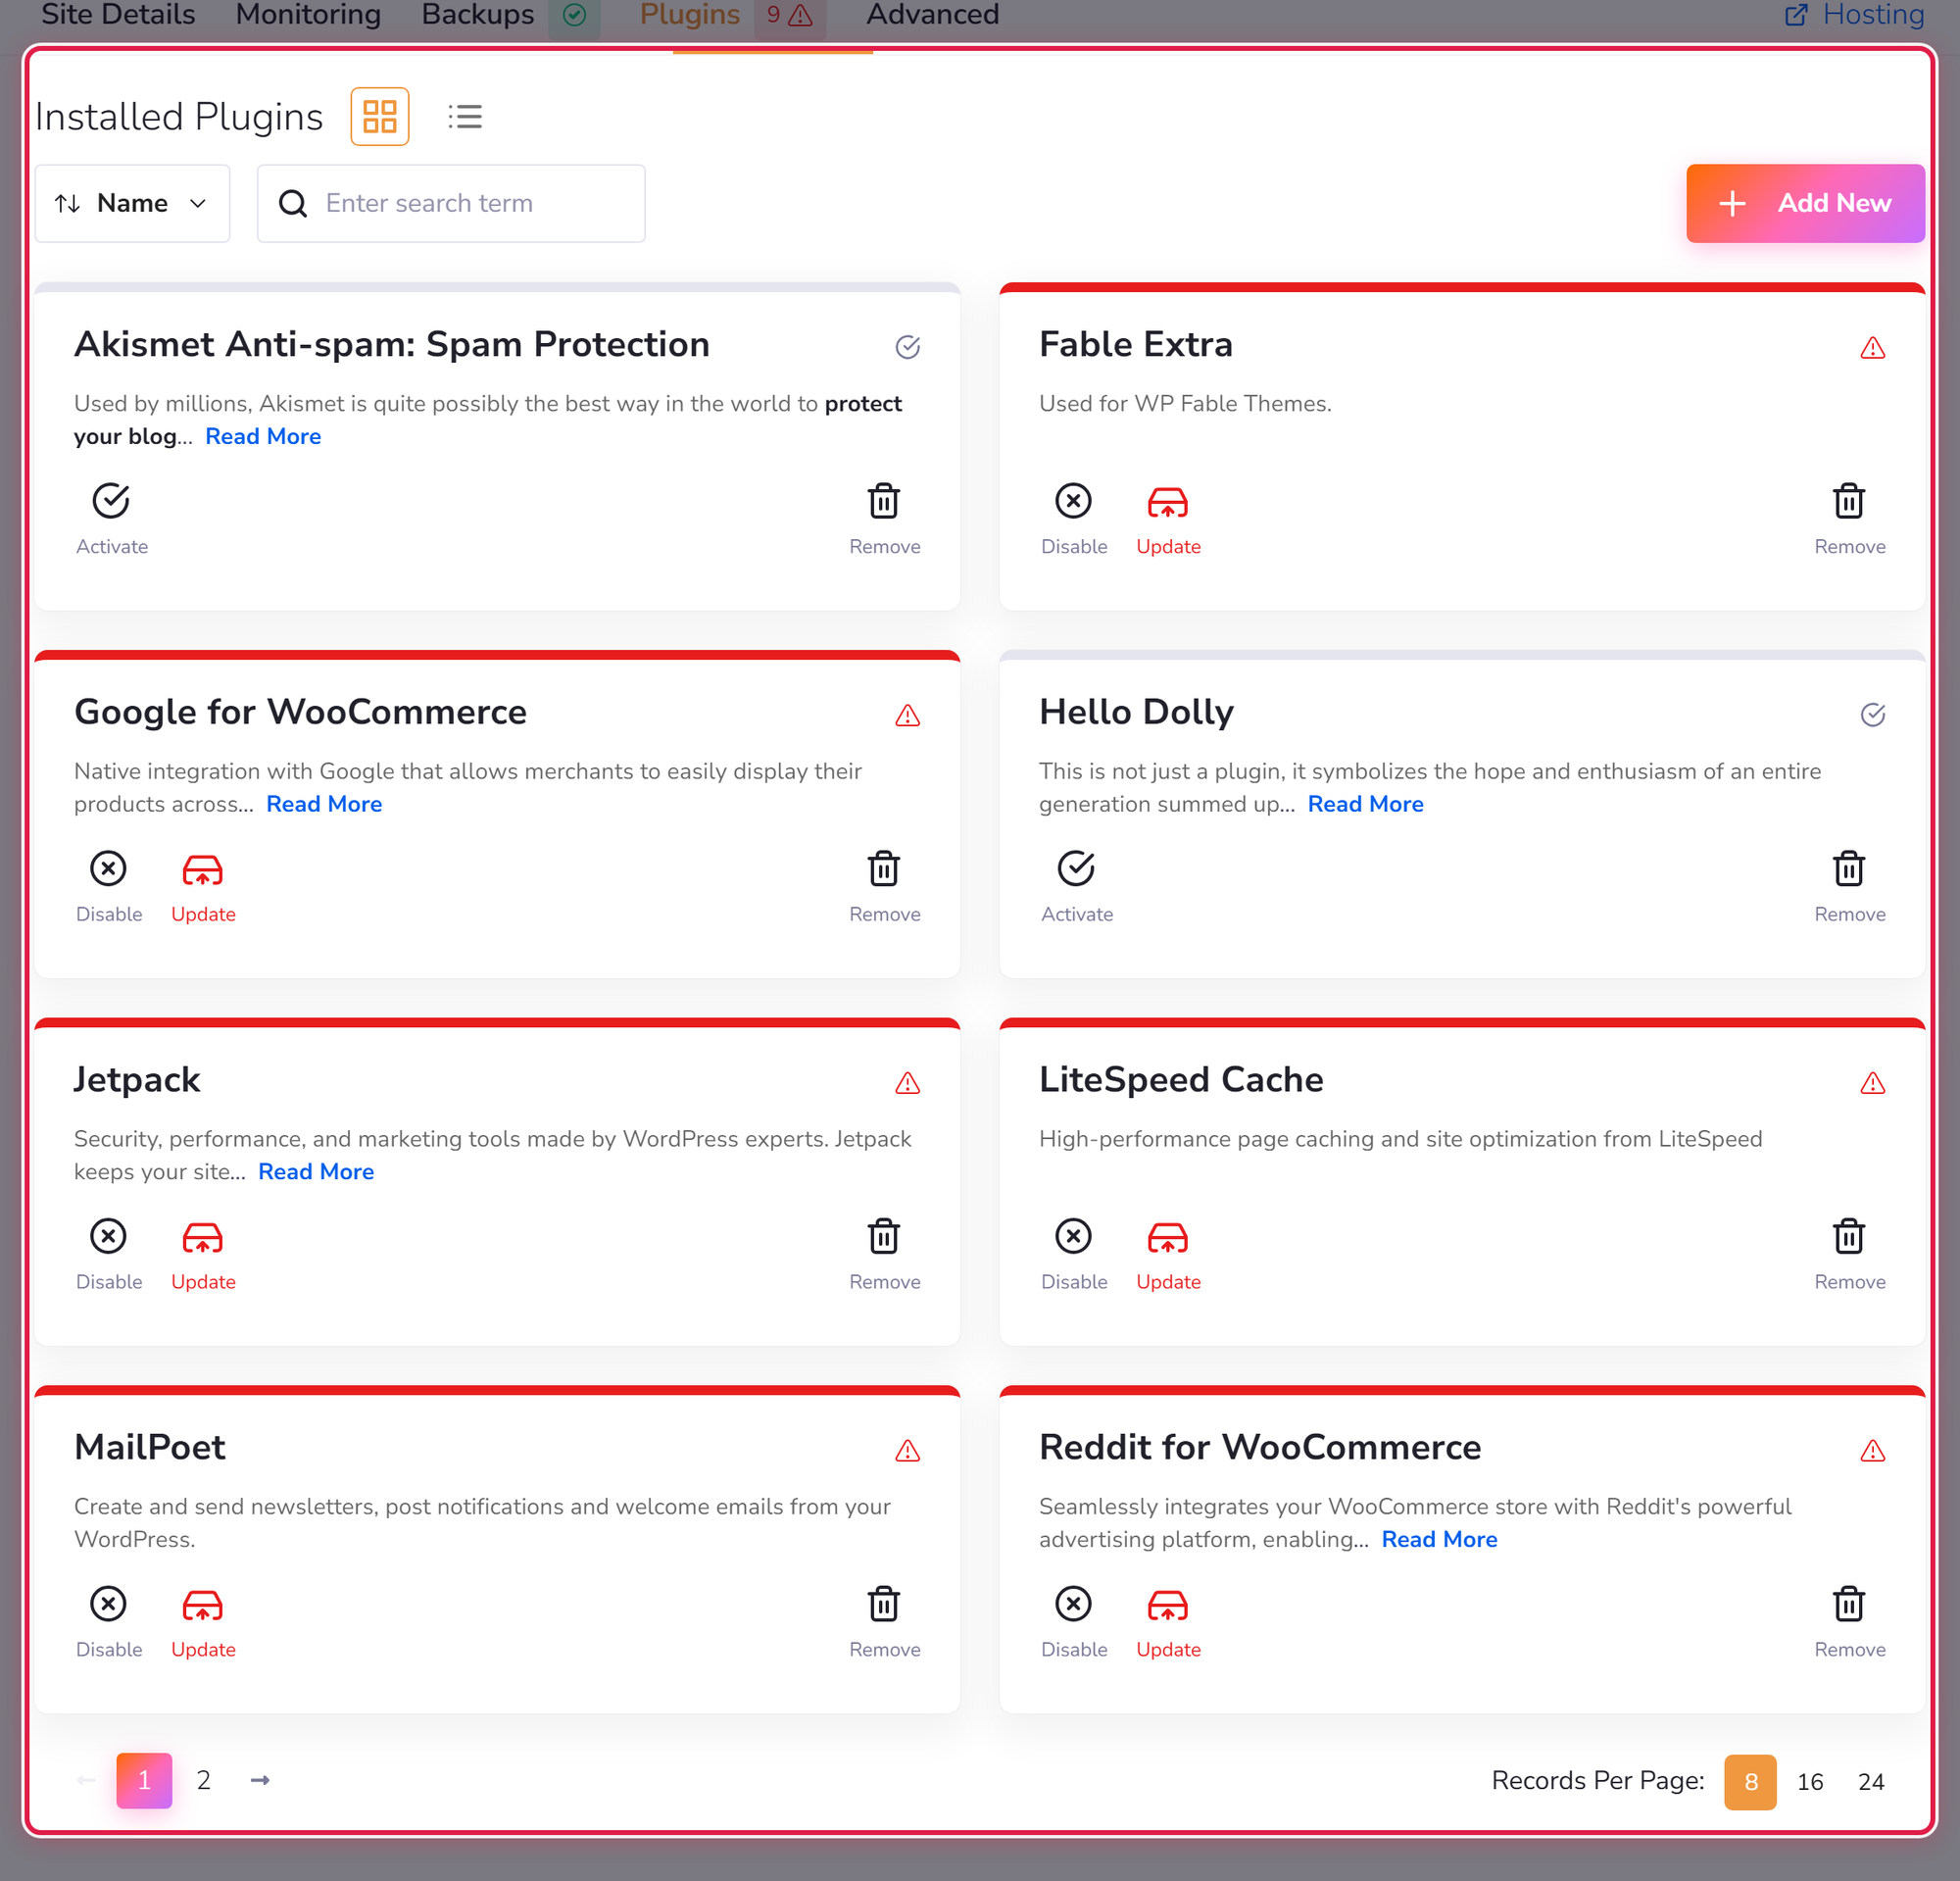Disable the MailPoet plugin

109,1622
